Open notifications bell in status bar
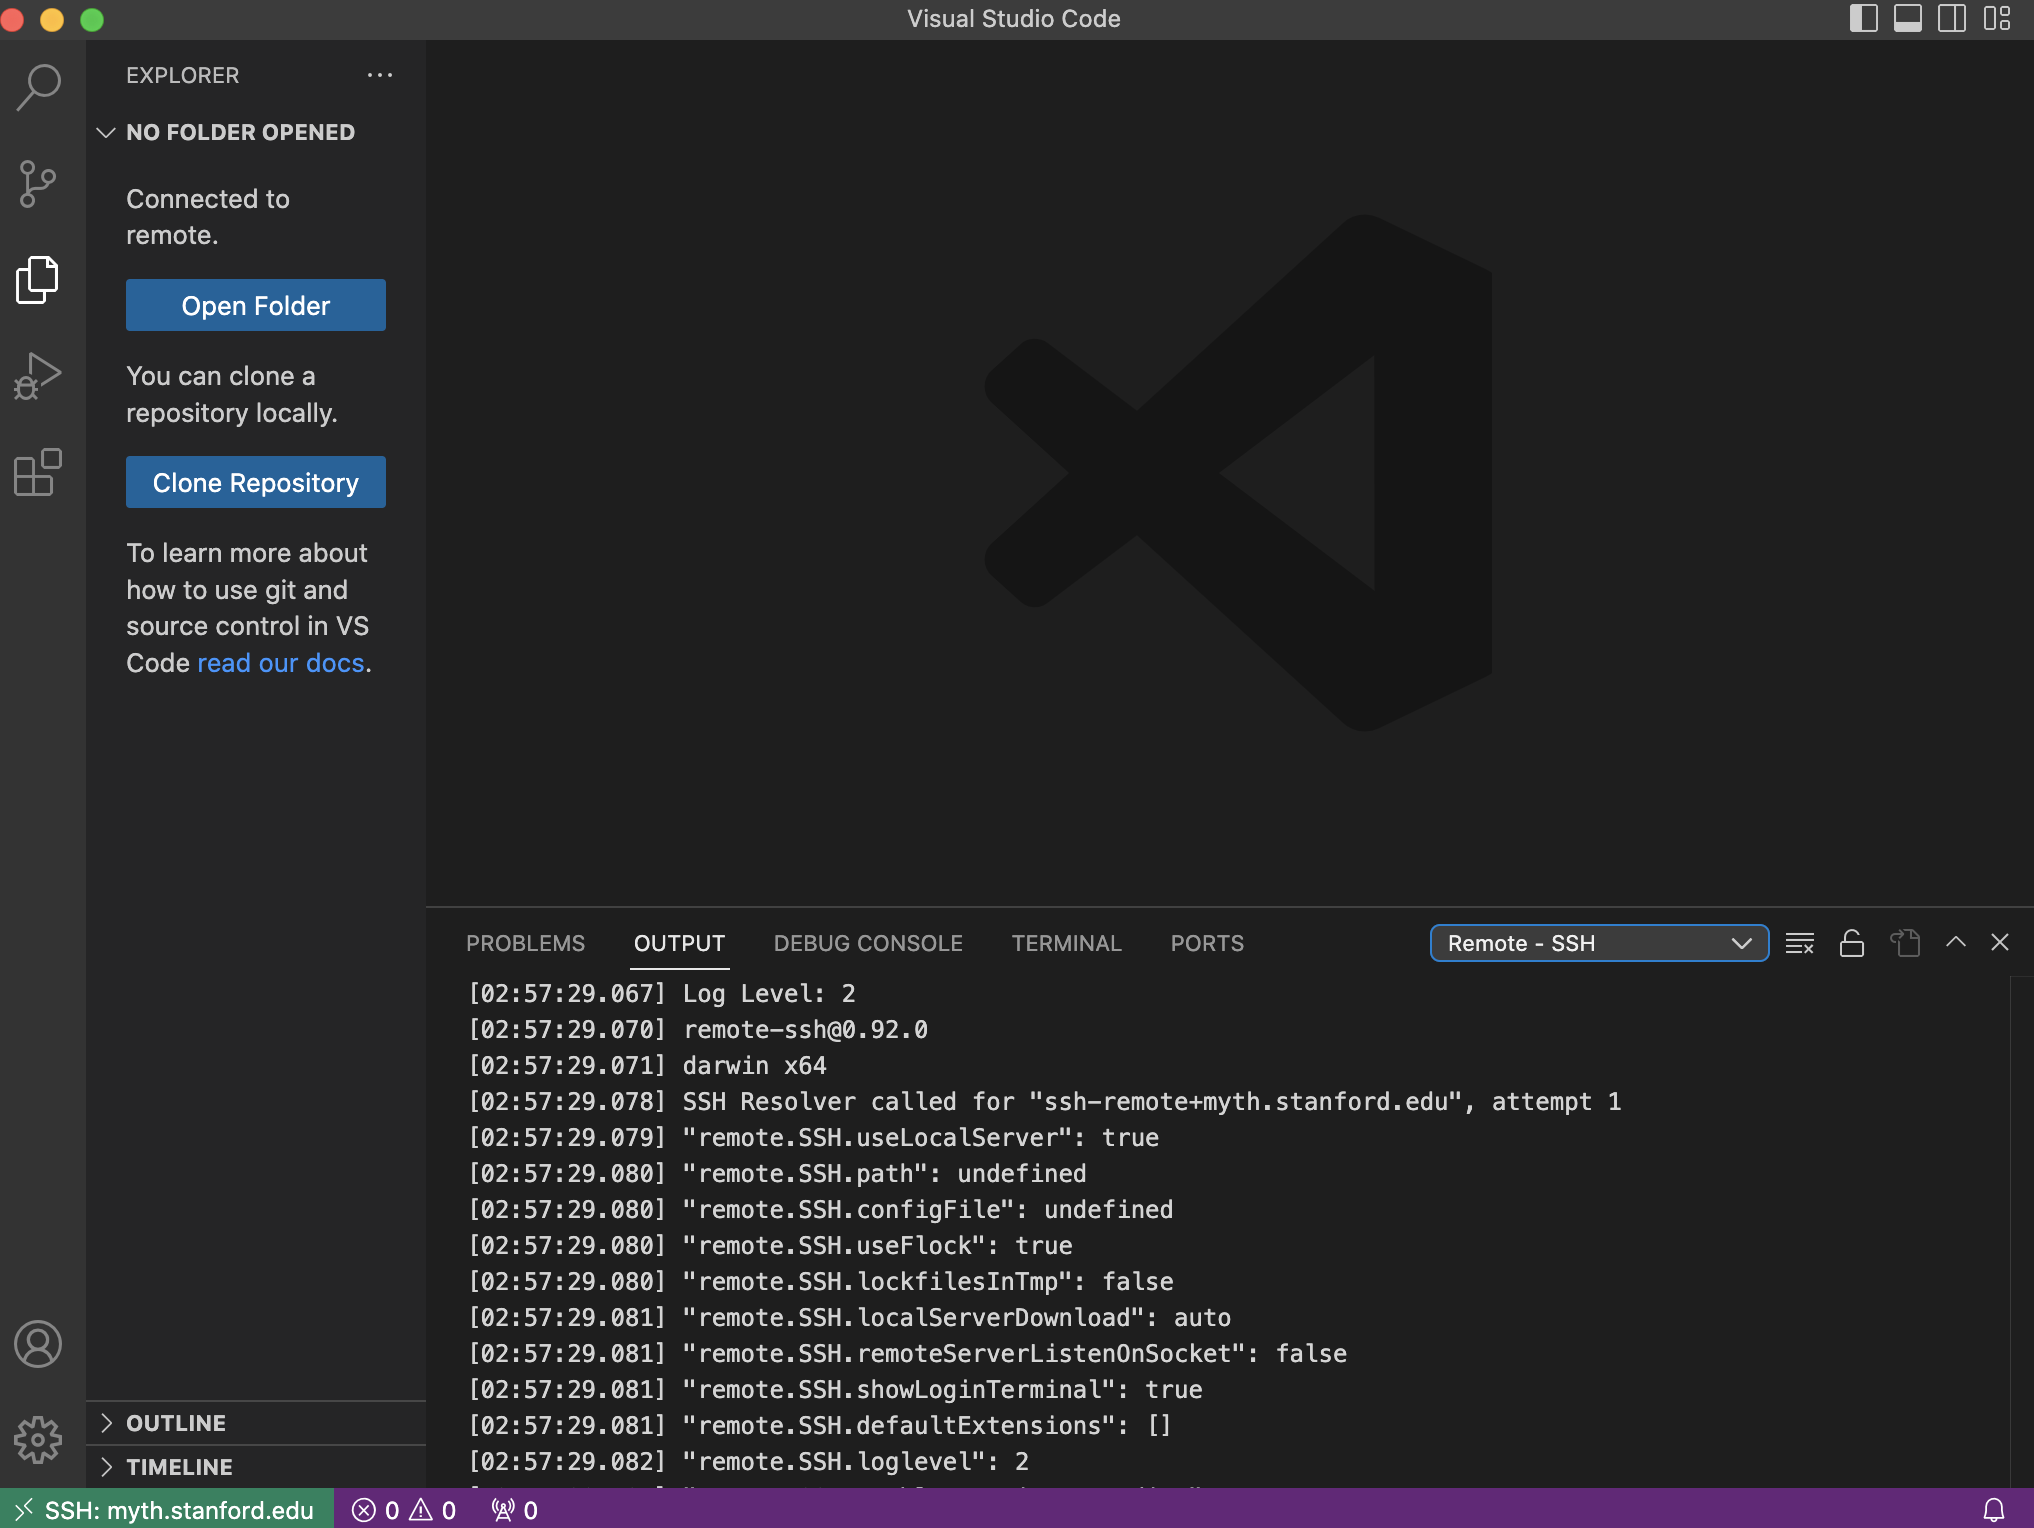Image resolution: width=2034 pixels, height=1528 pixels. coord(1994,1510)
